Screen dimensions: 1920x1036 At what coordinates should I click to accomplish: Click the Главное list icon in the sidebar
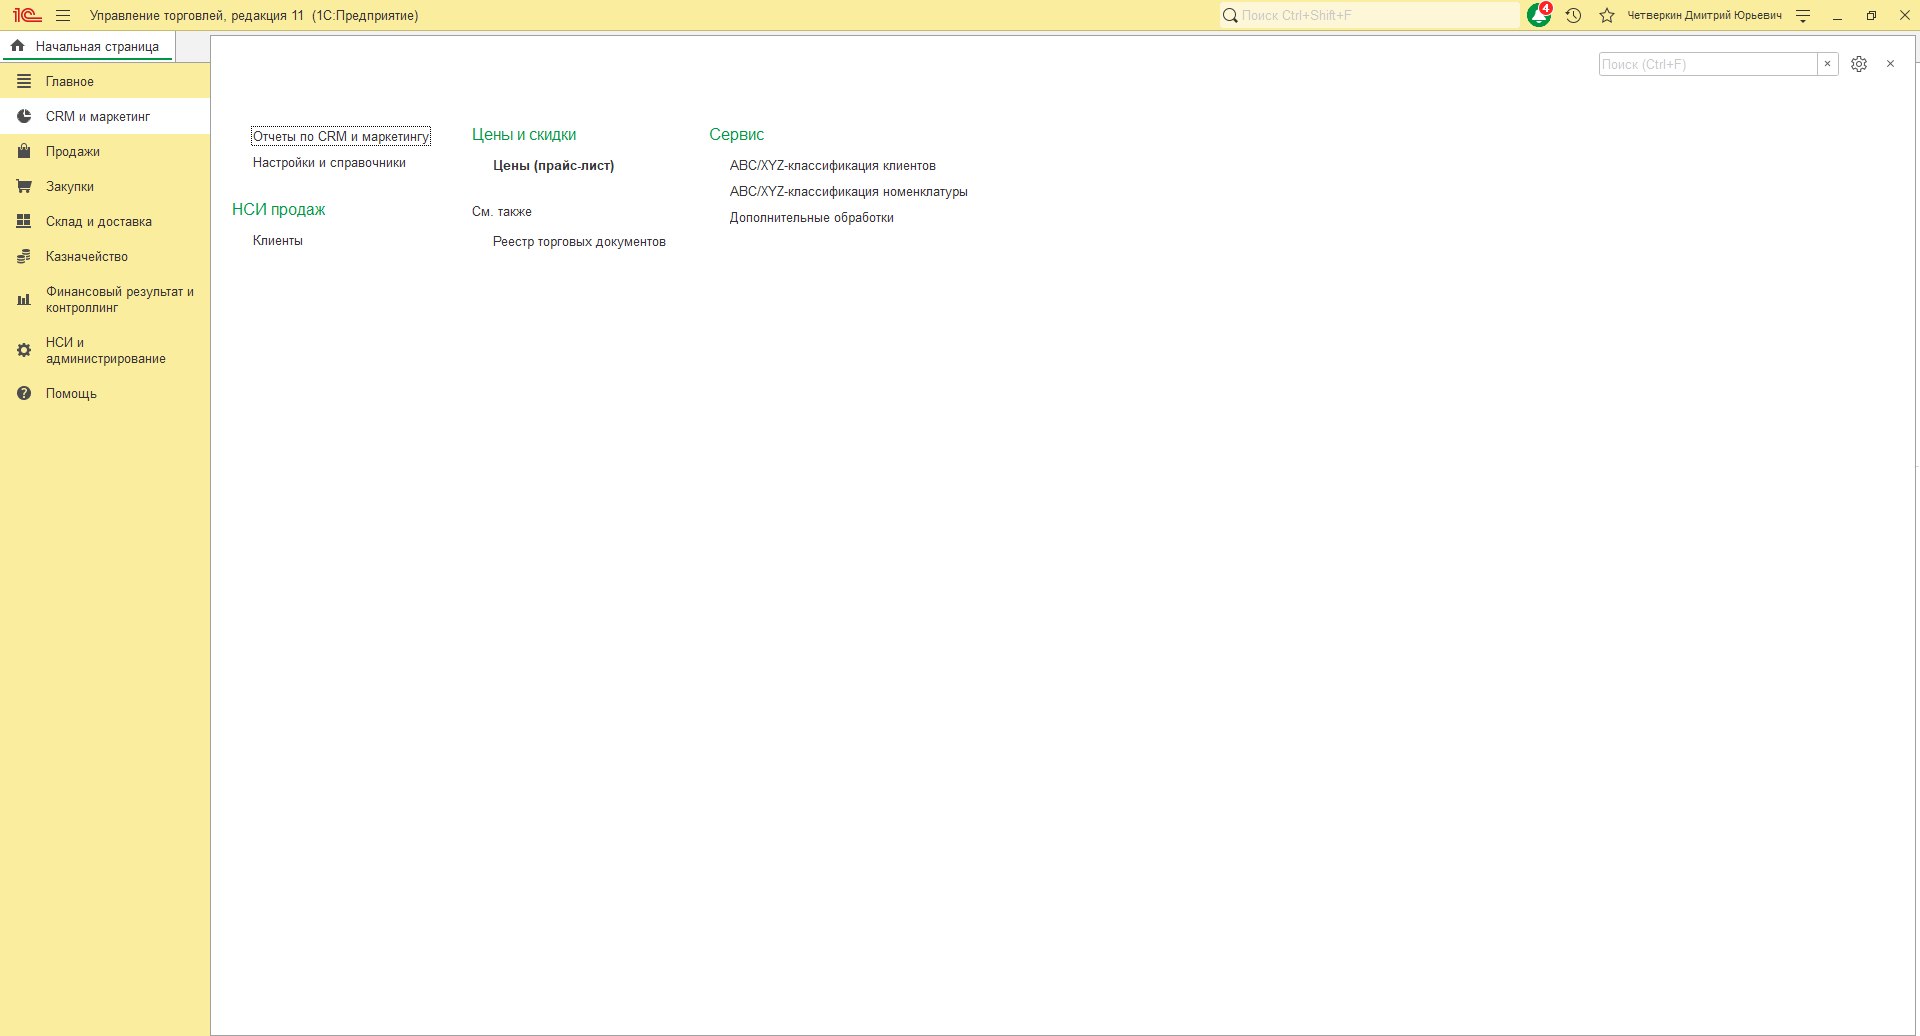[24, 81]
